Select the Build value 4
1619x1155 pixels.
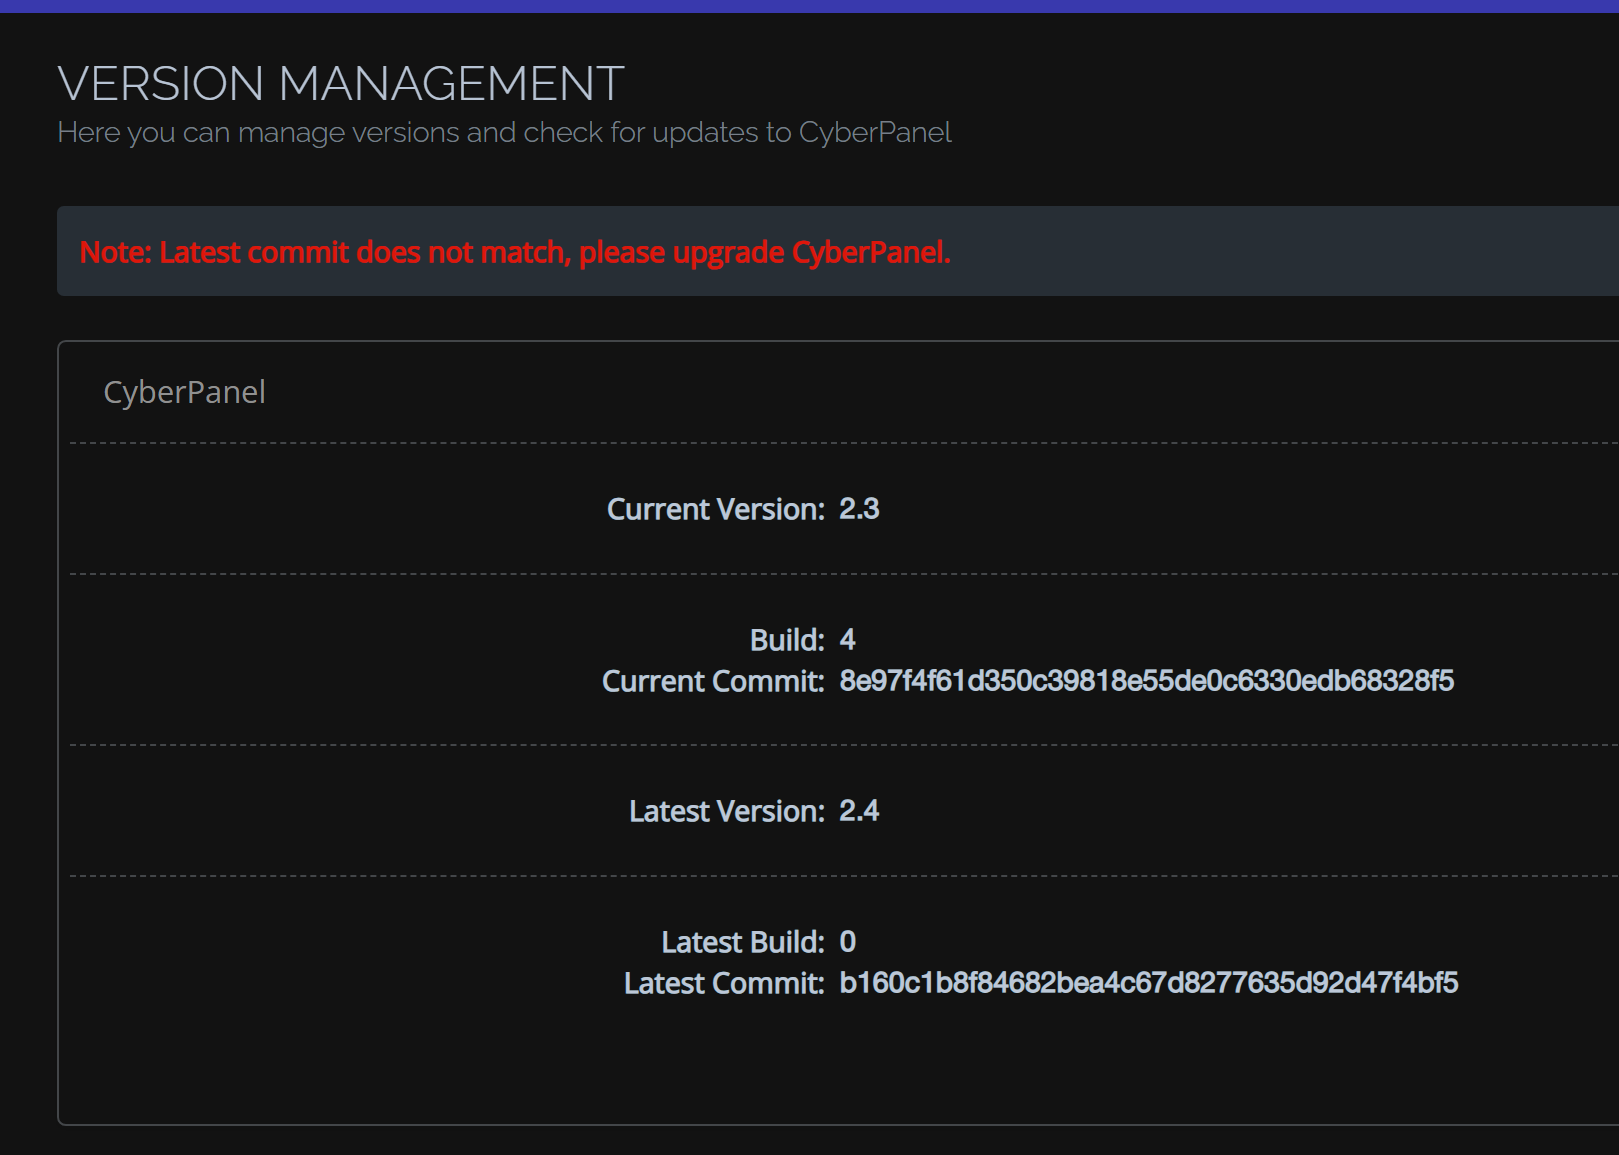coord(847,640)
